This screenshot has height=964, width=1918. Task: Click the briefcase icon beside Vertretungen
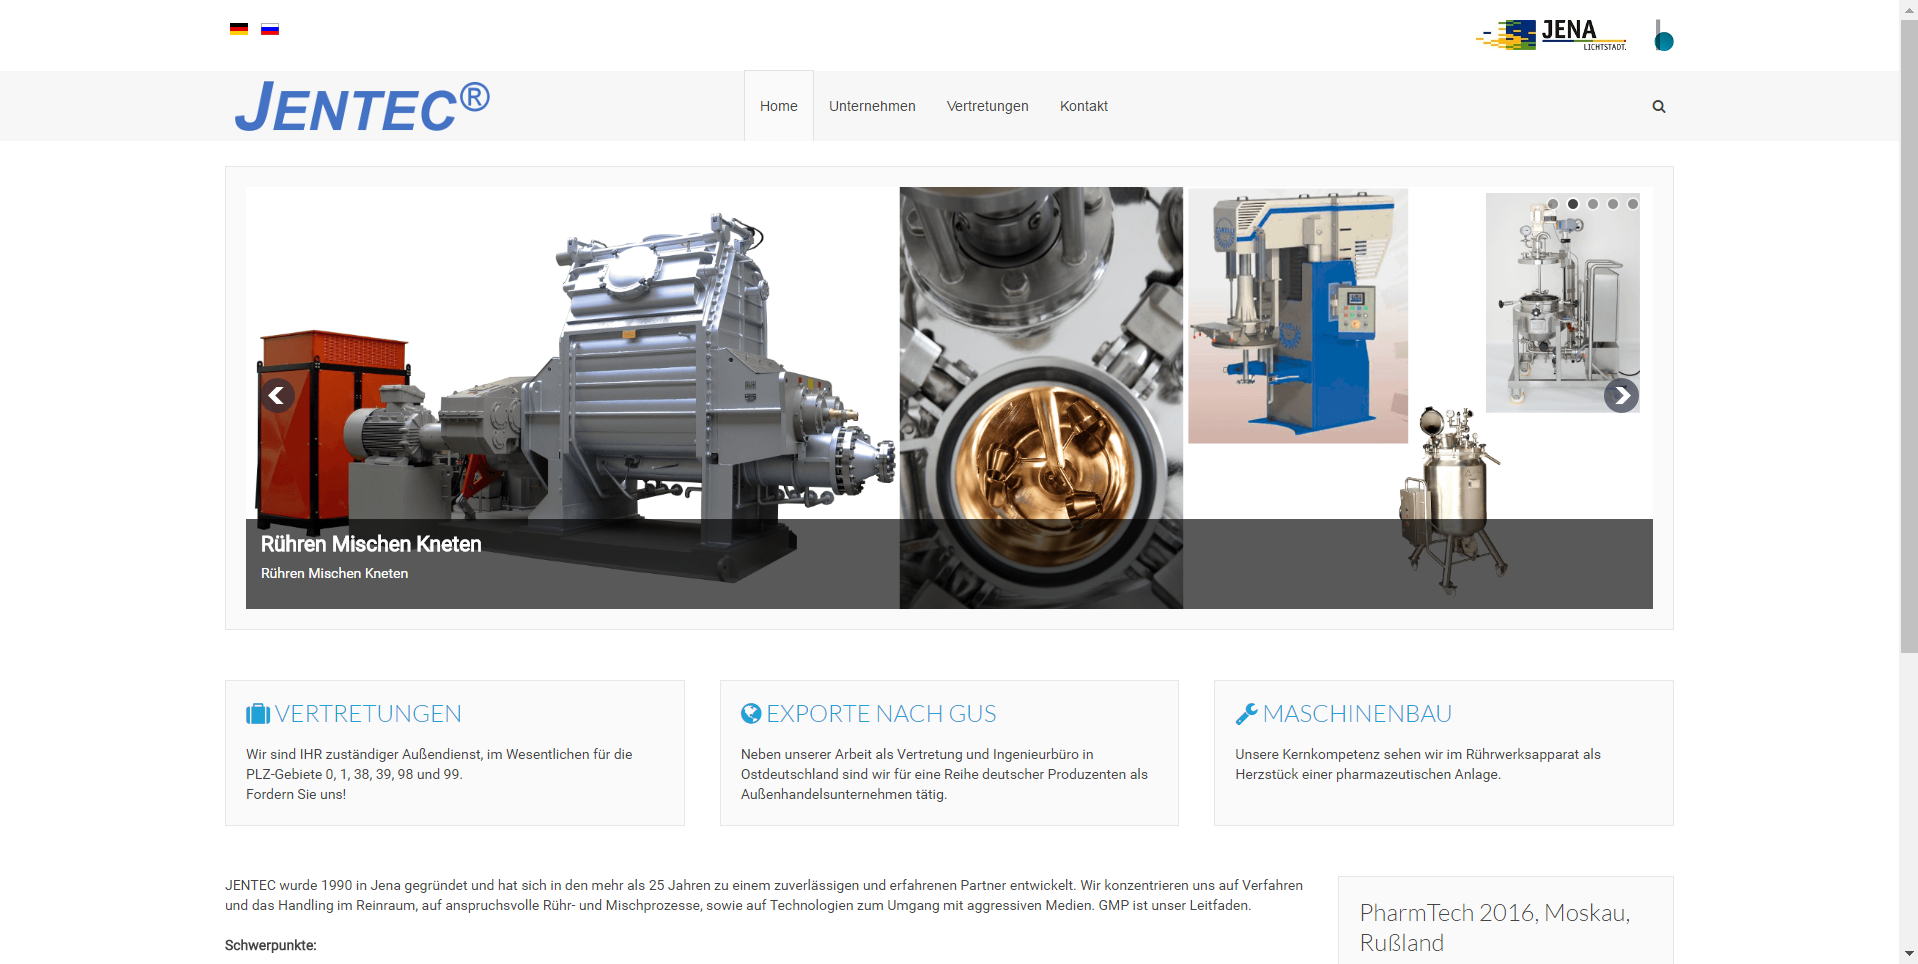pyautogui.click(x=258, y=714)
